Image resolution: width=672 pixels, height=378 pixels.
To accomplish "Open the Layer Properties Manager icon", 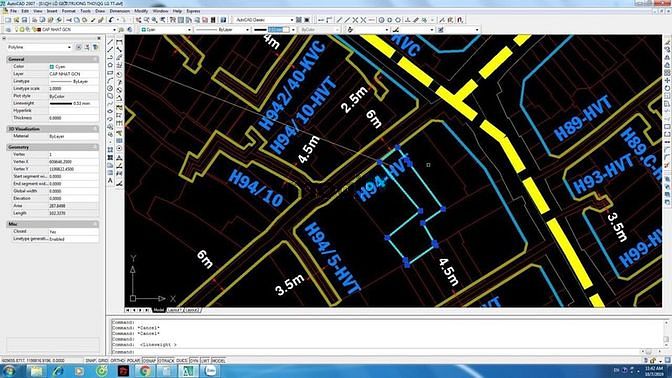I will coord(8,30).
